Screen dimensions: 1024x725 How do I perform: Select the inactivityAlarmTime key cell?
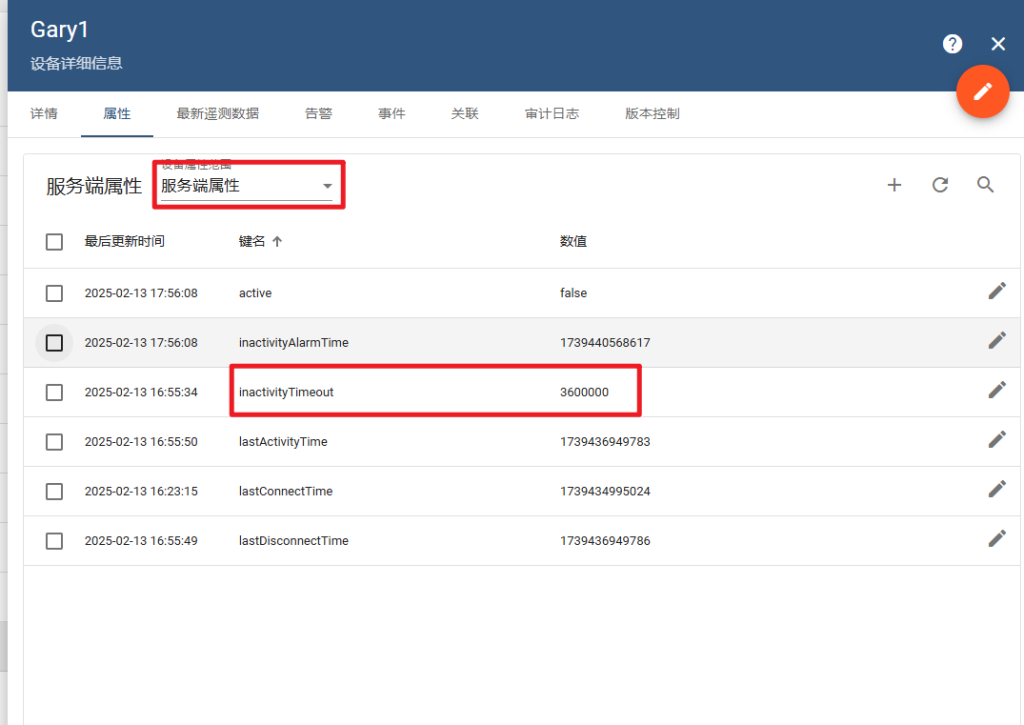click(294, 343)
